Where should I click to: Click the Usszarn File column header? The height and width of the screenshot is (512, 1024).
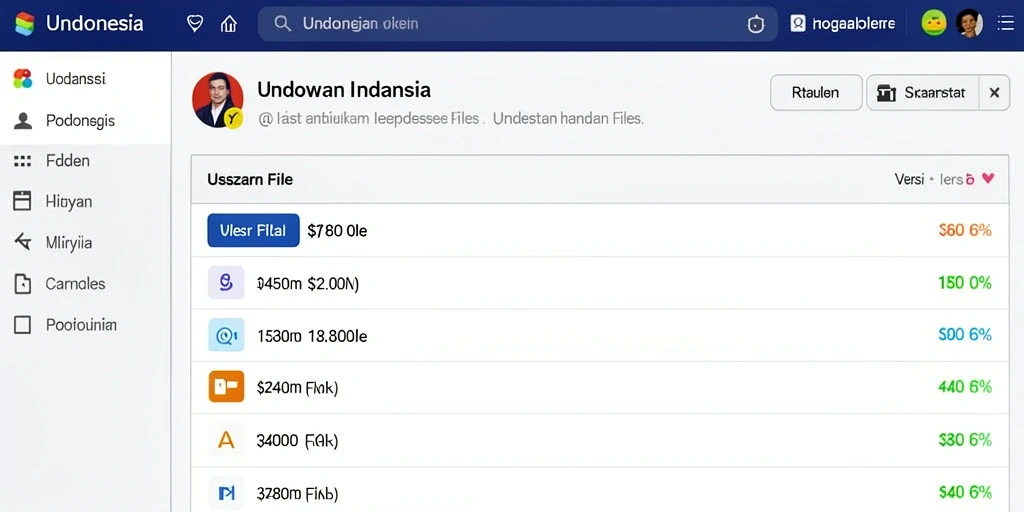(x=250, y=179)
